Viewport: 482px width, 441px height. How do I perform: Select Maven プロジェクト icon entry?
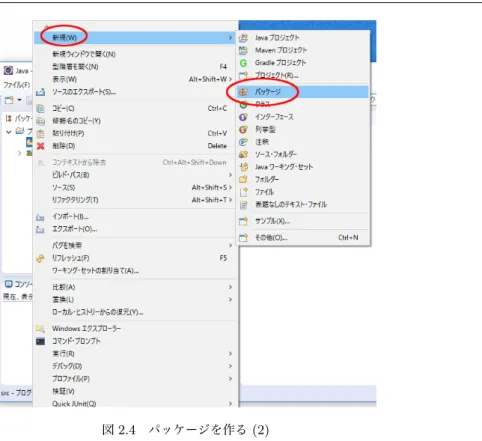(x=243, y=50)
